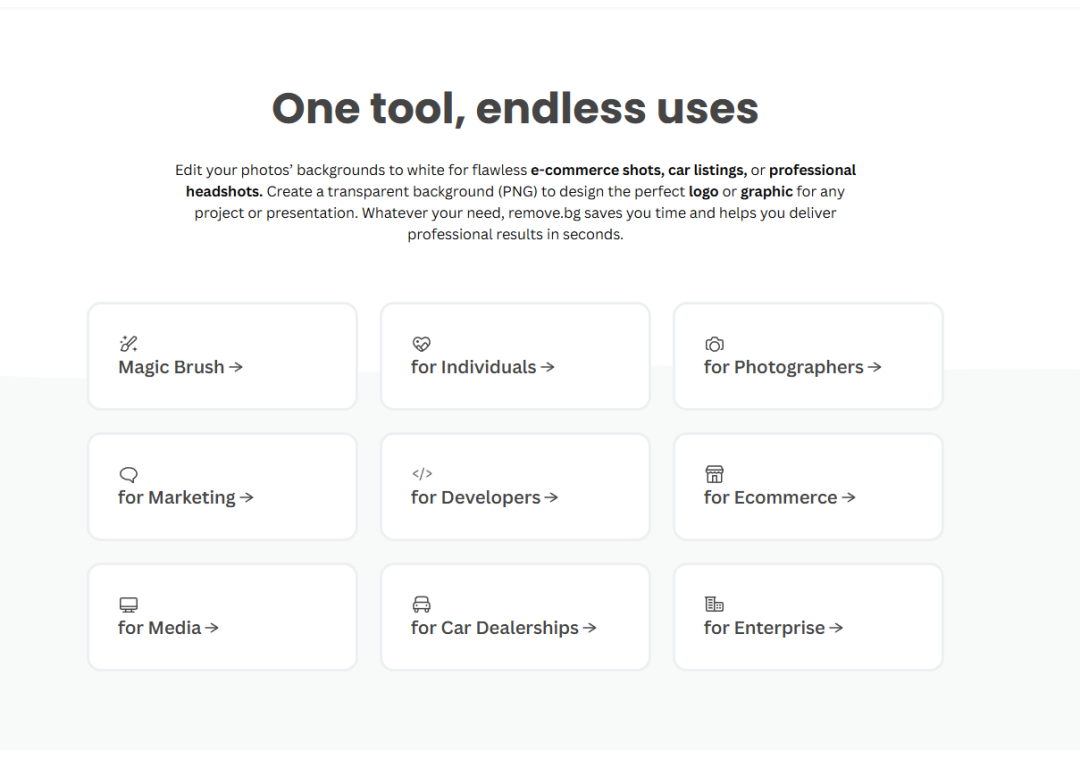Click the arrow beside for Enterprise
1080x759 pixels.
pyautogui.click(x=837, y=628)
